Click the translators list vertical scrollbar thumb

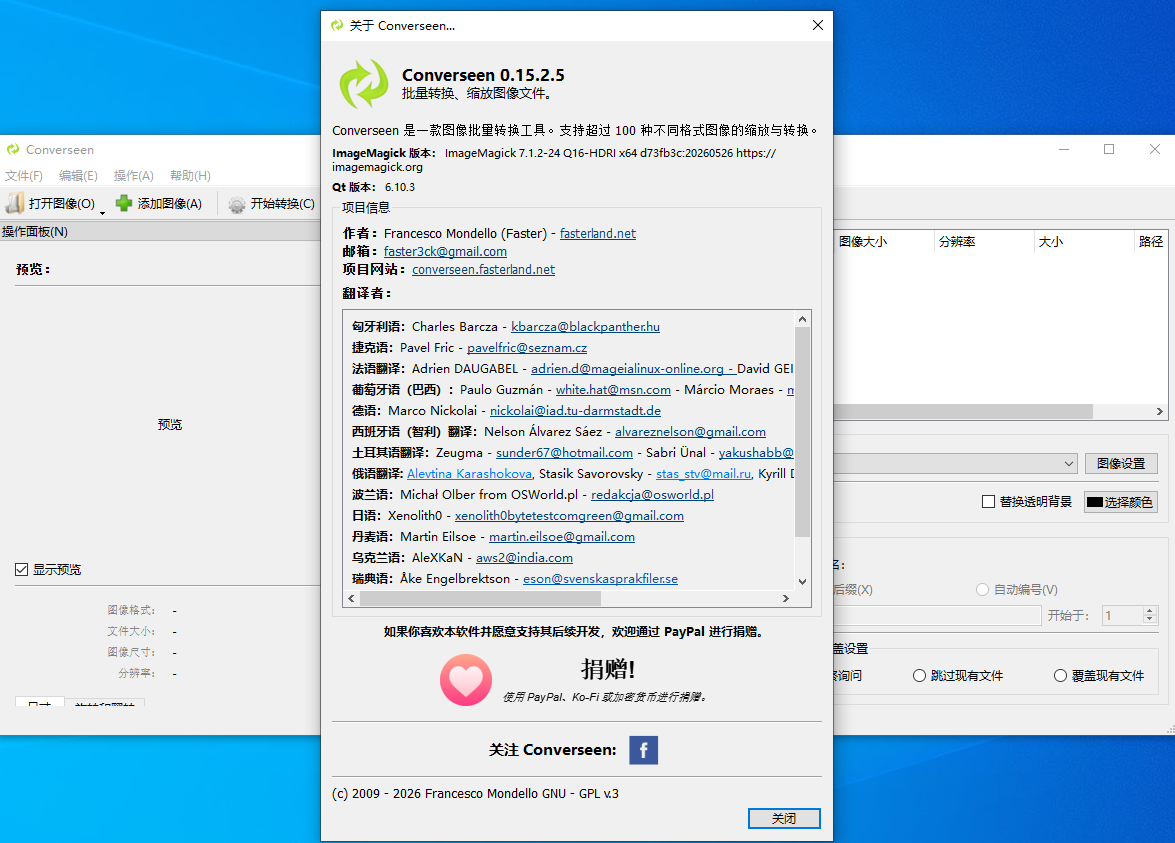[802, 432]
